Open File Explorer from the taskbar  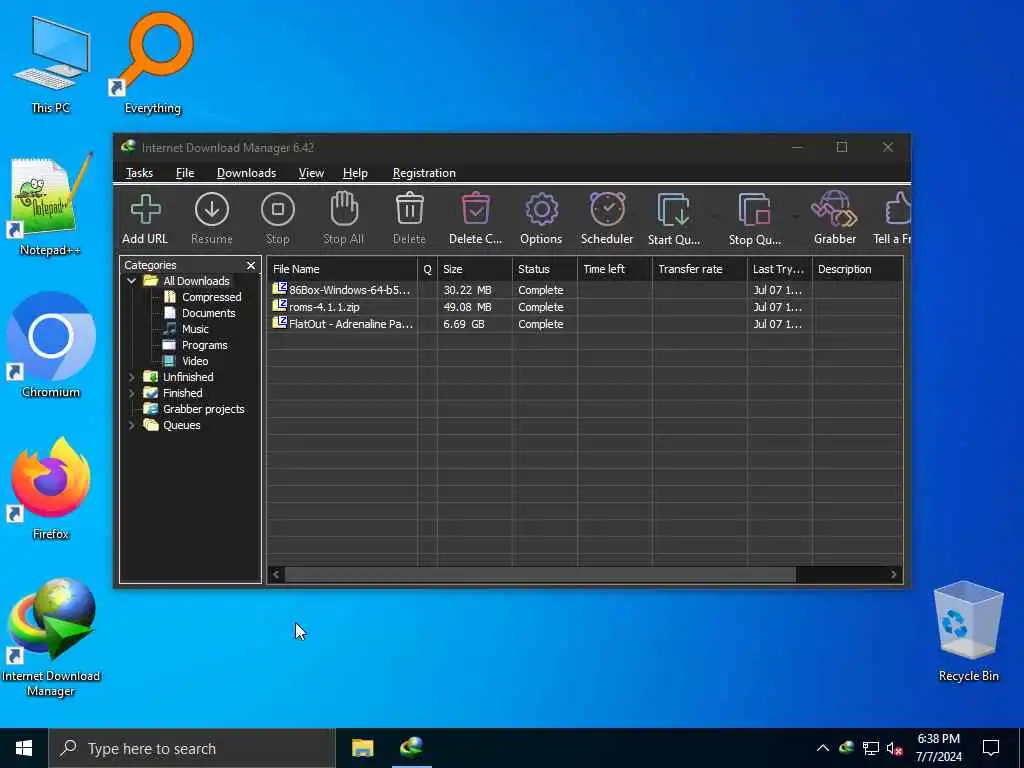tap(362, 748)
